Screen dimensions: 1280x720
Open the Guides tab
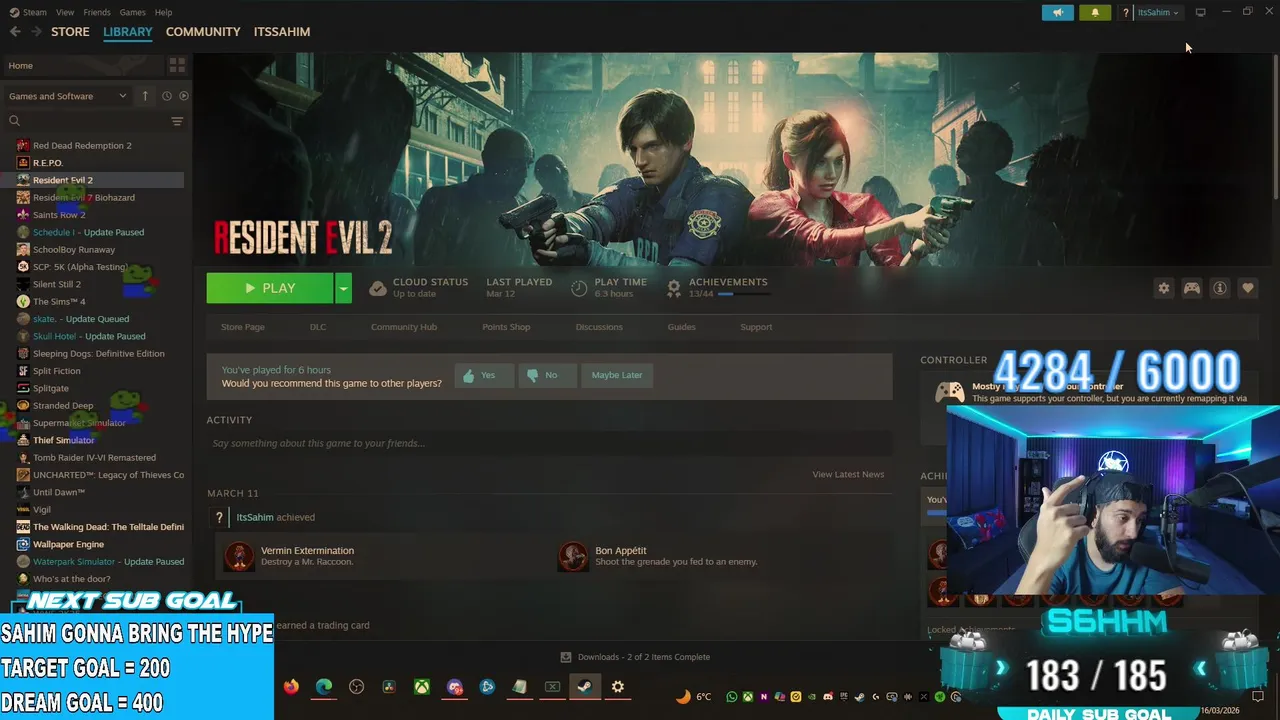click(681, 327)
